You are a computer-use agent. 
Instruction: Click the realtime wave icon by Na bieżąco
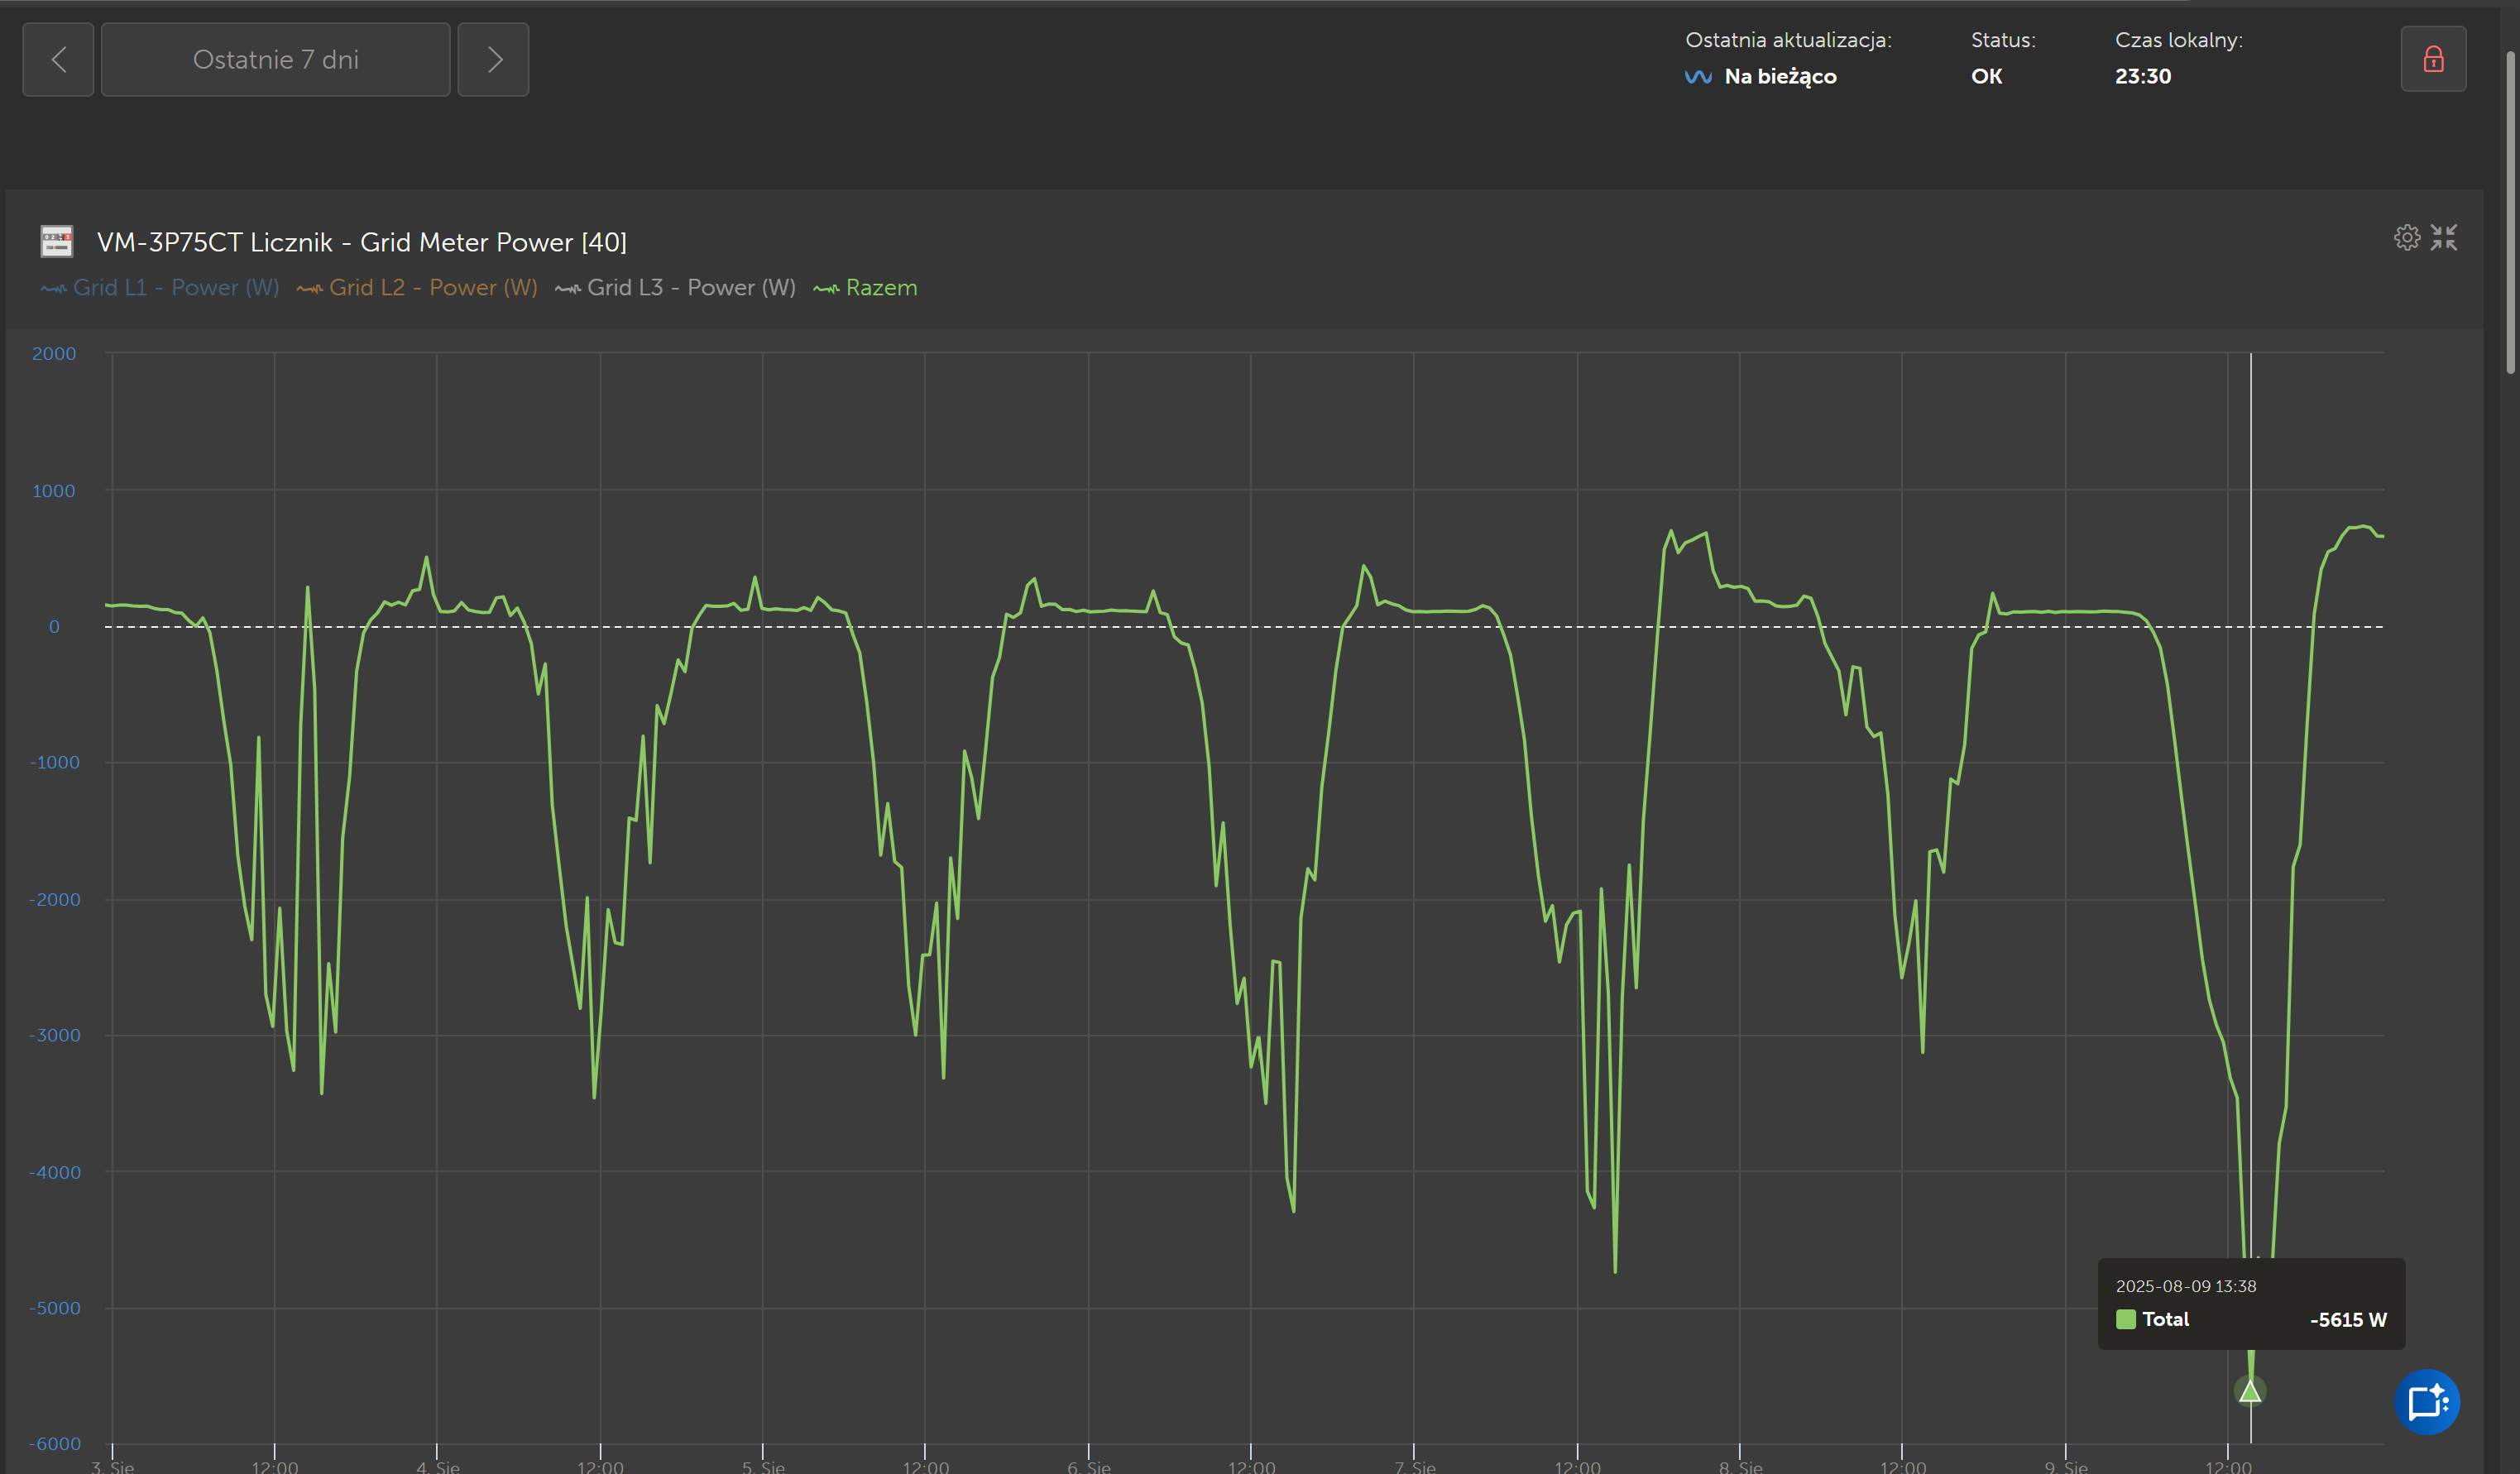[x=1698, y=77]
